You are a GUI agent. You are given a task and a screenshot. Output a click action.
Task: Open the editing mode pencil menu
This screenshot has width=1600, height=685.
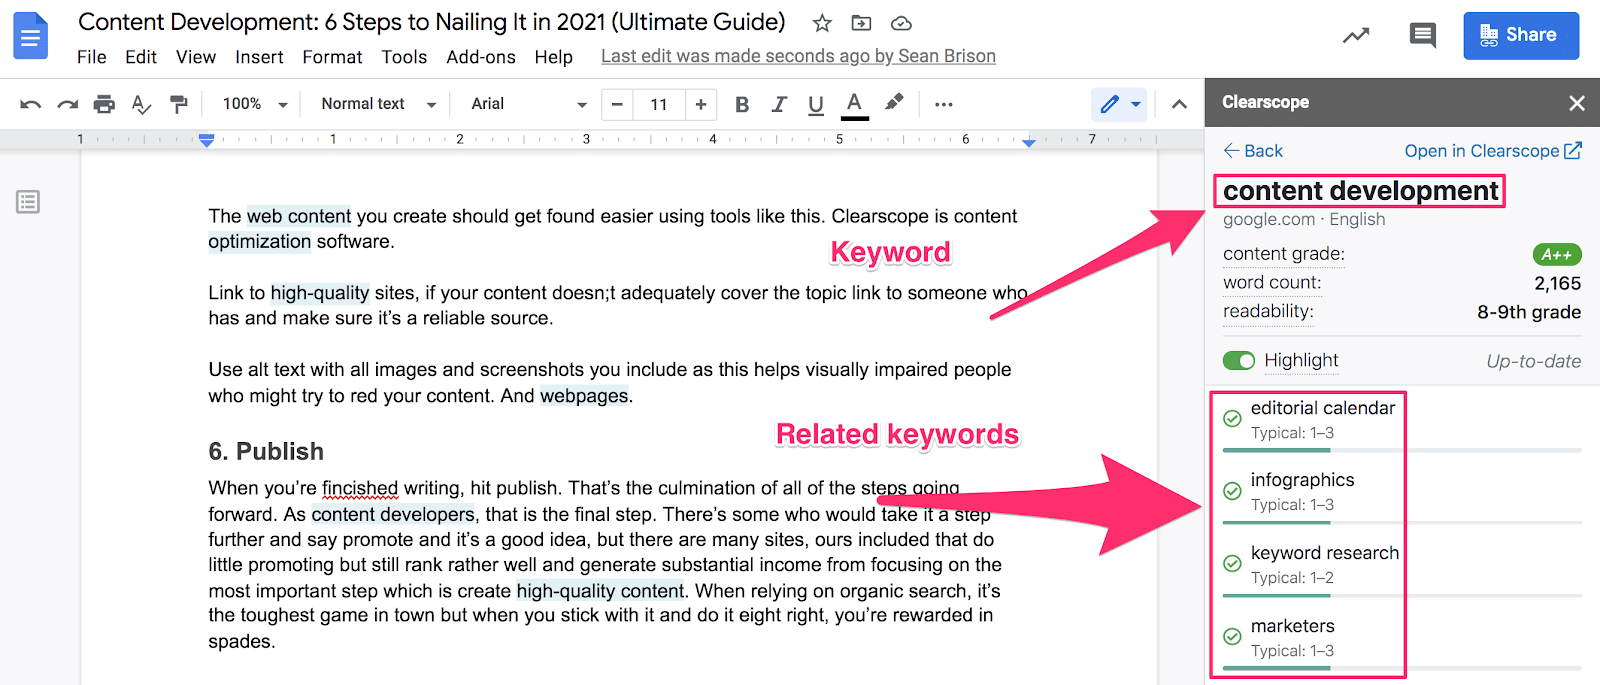(1120, 104)
